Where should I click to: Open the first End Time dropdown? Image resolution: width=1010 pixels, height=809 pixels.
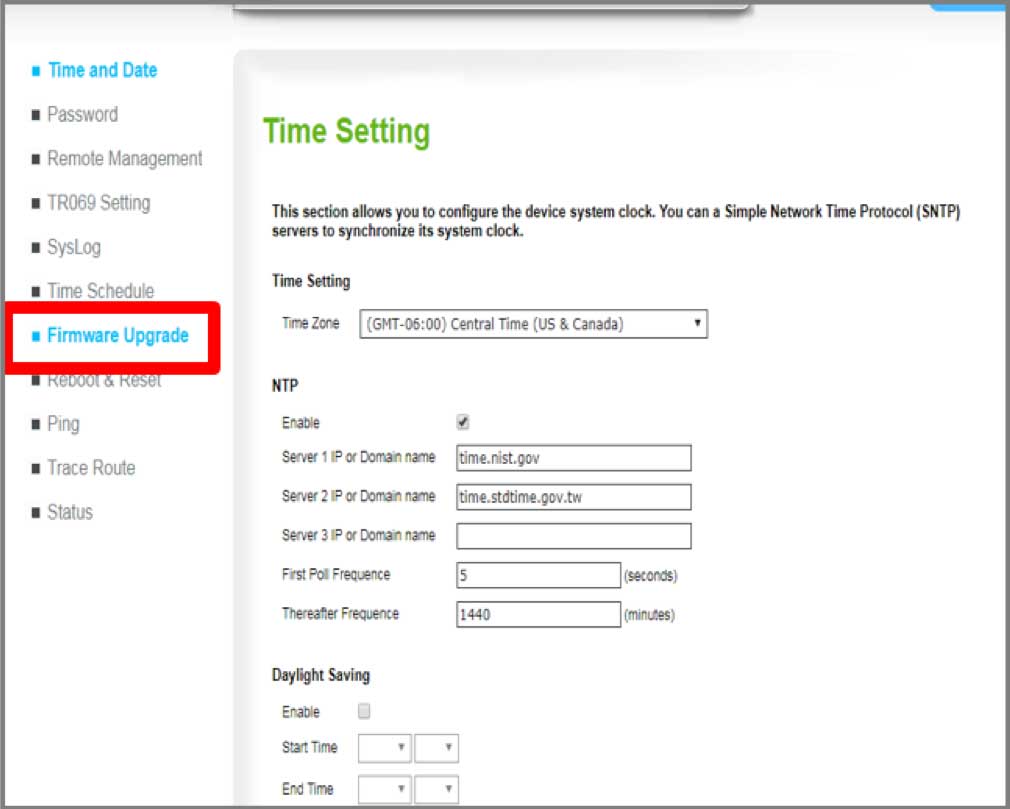(x=384, y=789)
